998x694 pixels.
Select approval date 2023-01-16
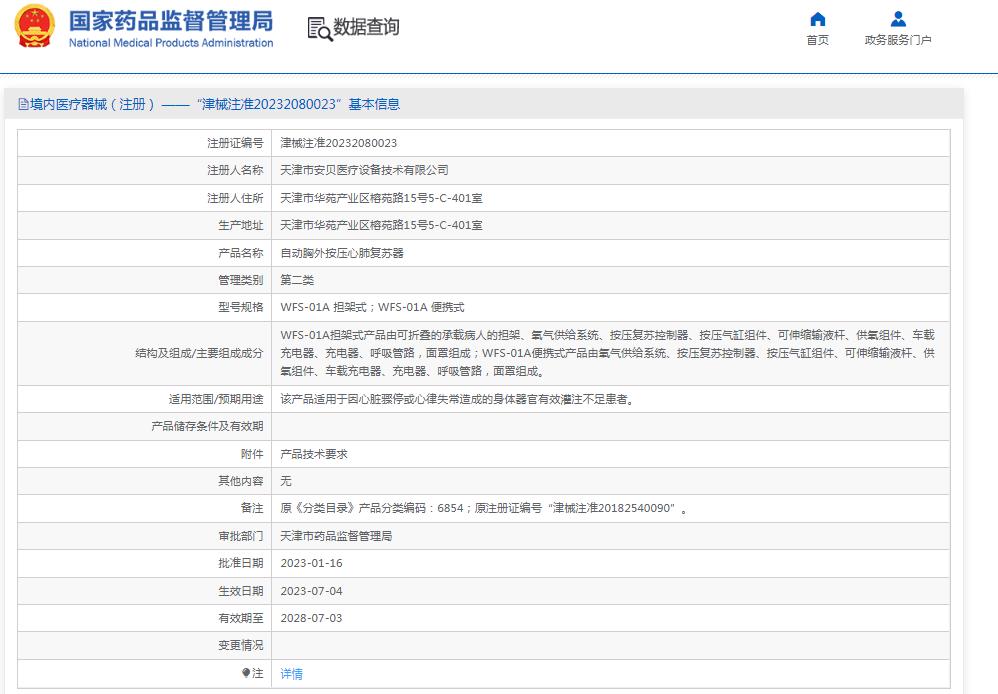click(x=311, y=563)
